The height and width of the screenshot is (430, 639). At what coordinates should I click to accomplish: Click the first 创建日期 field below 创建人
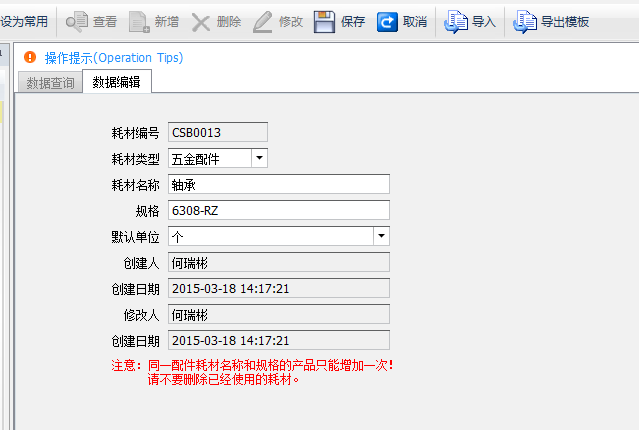[279, 288]
